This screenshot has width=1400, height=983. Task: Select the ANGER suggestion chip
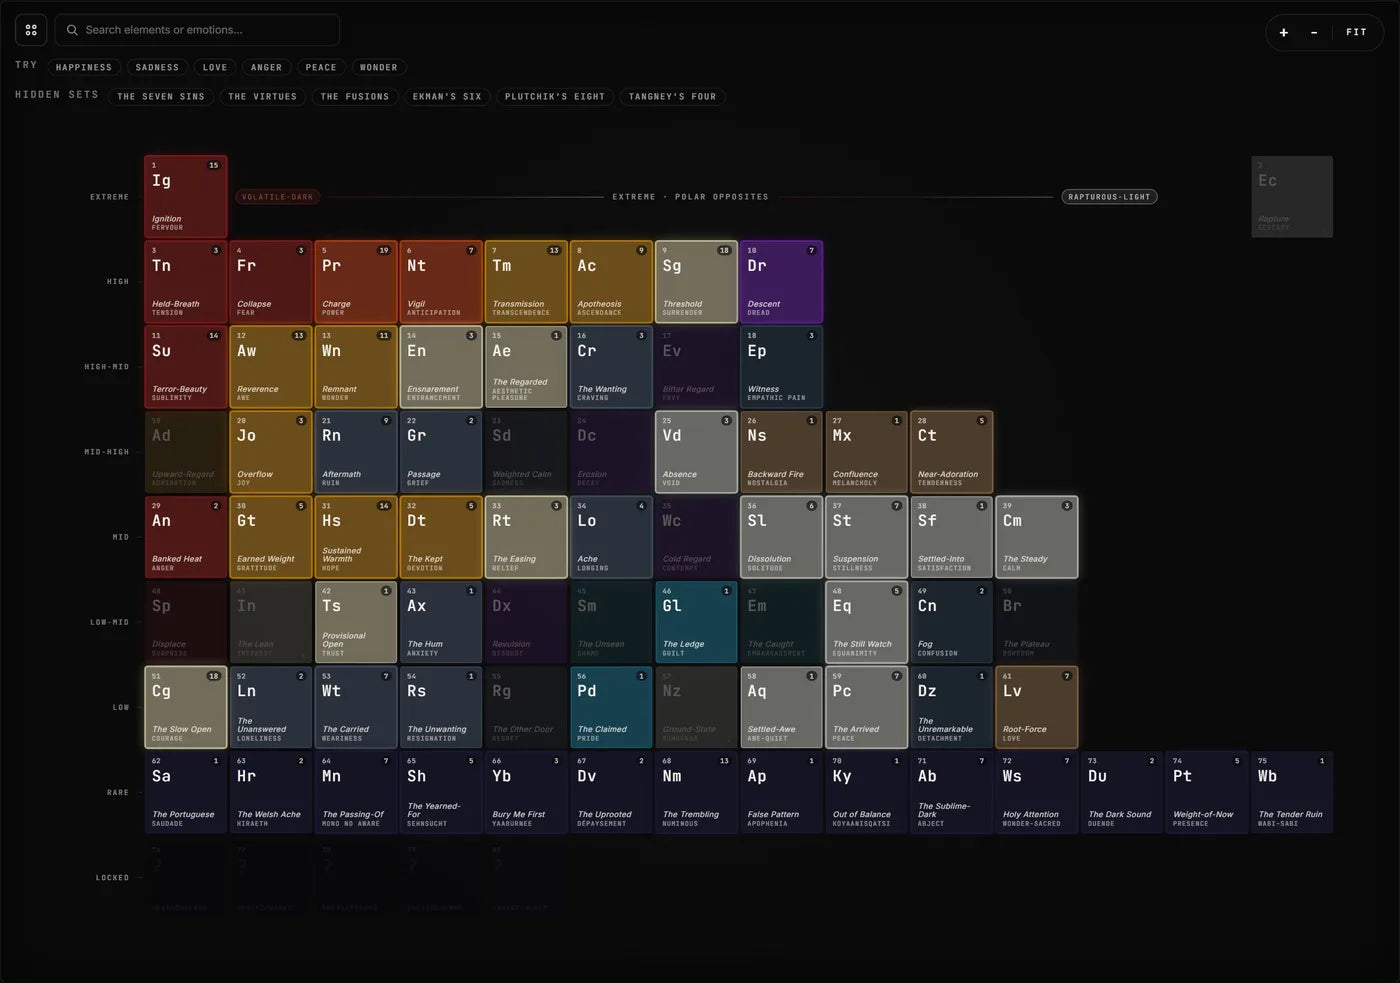tap(266, 67)
